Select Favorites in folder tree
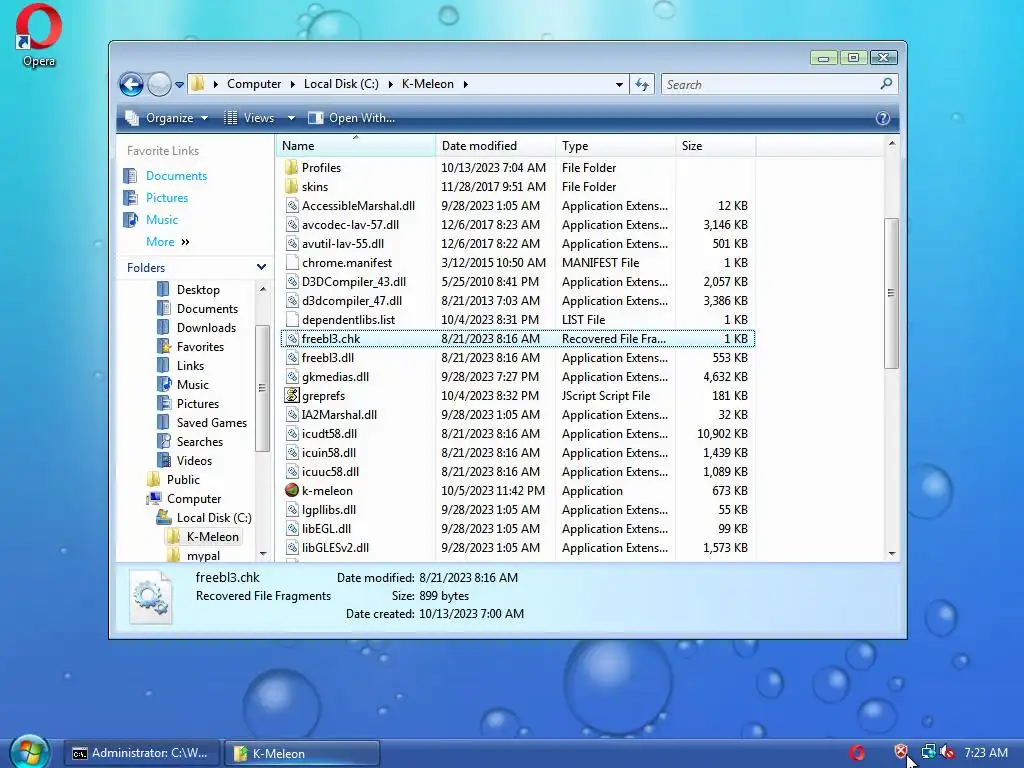Screen dimensions: 1024x768 [x=200, y=347]
